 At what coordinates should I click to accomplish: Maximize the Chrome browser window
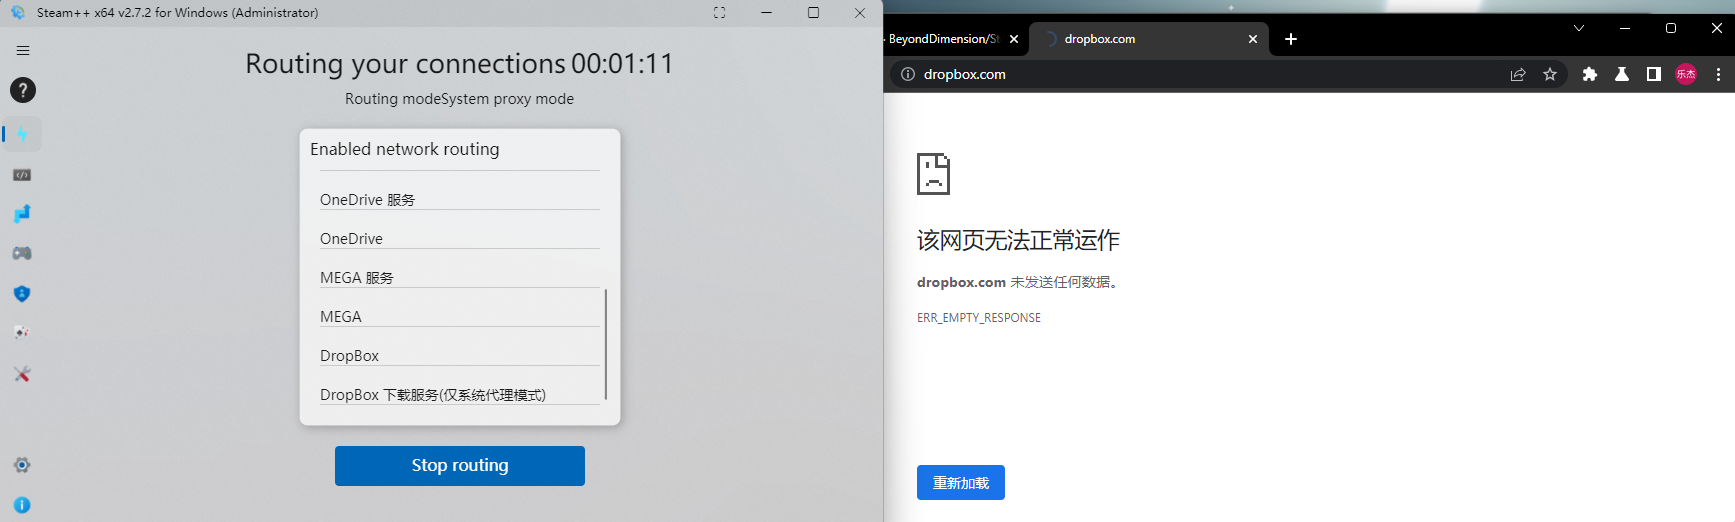pos(1671,28)
